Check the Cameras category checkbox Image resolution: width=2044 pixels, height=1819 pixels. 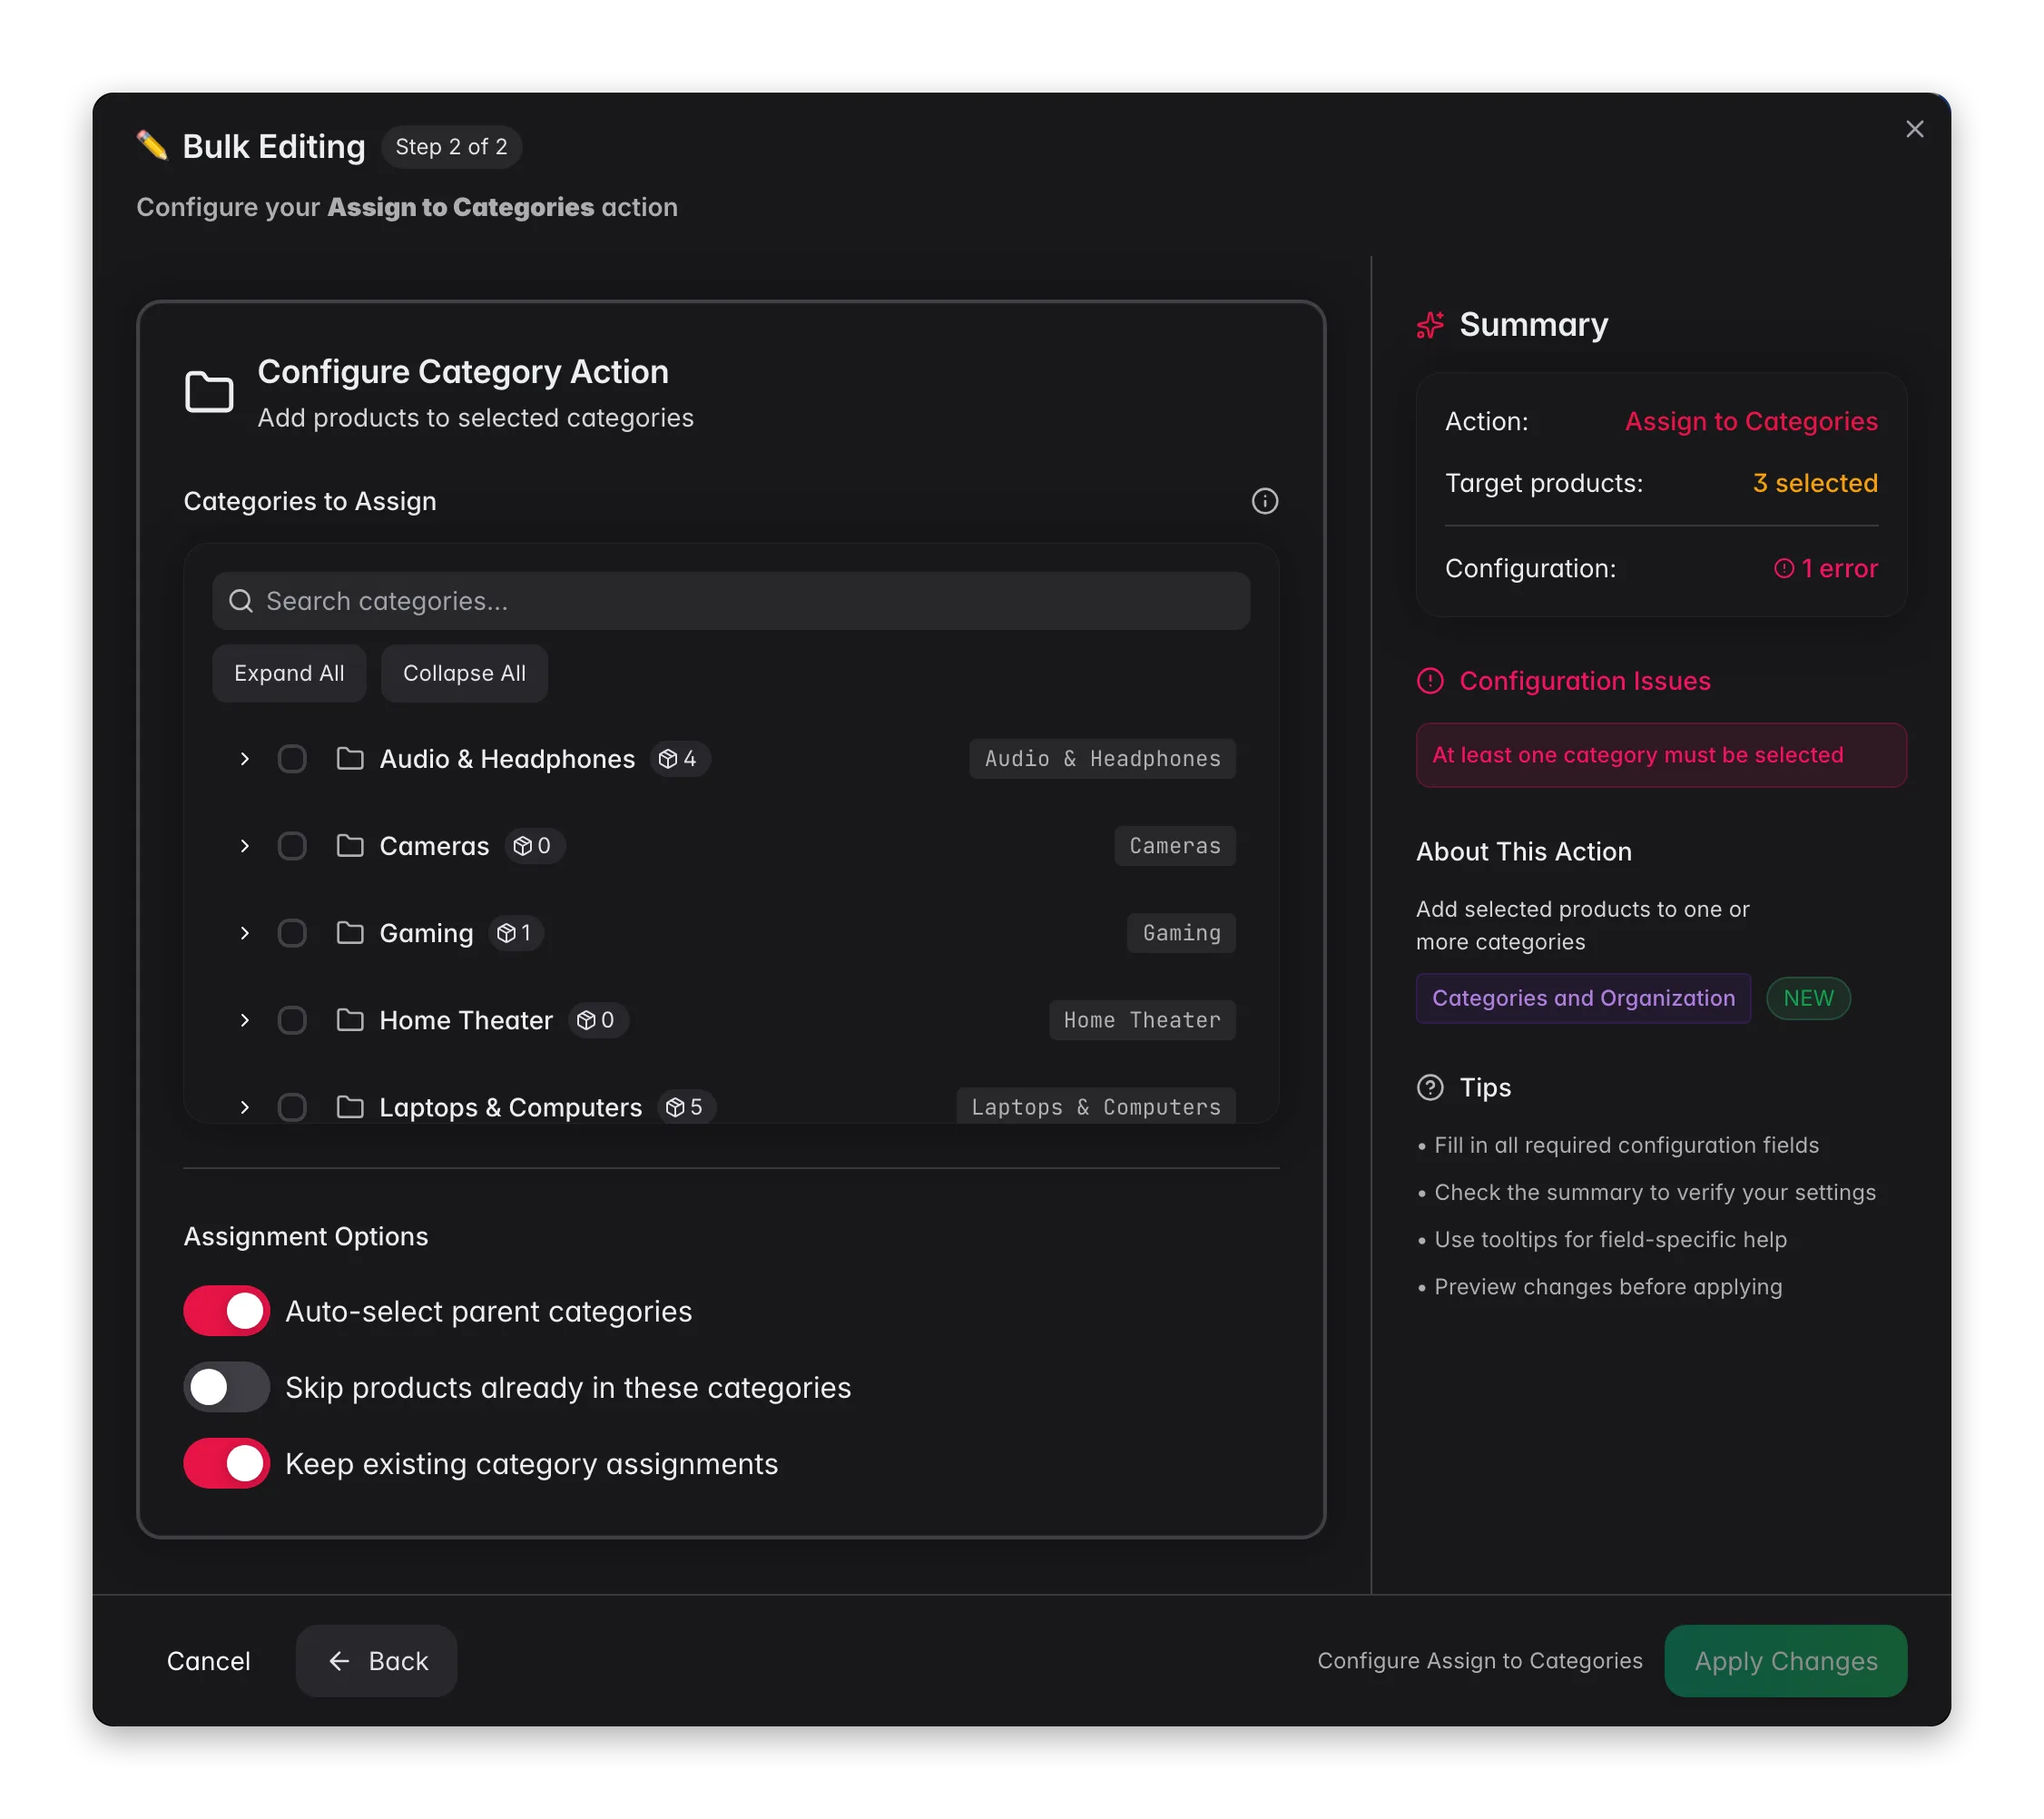(292, 846)
